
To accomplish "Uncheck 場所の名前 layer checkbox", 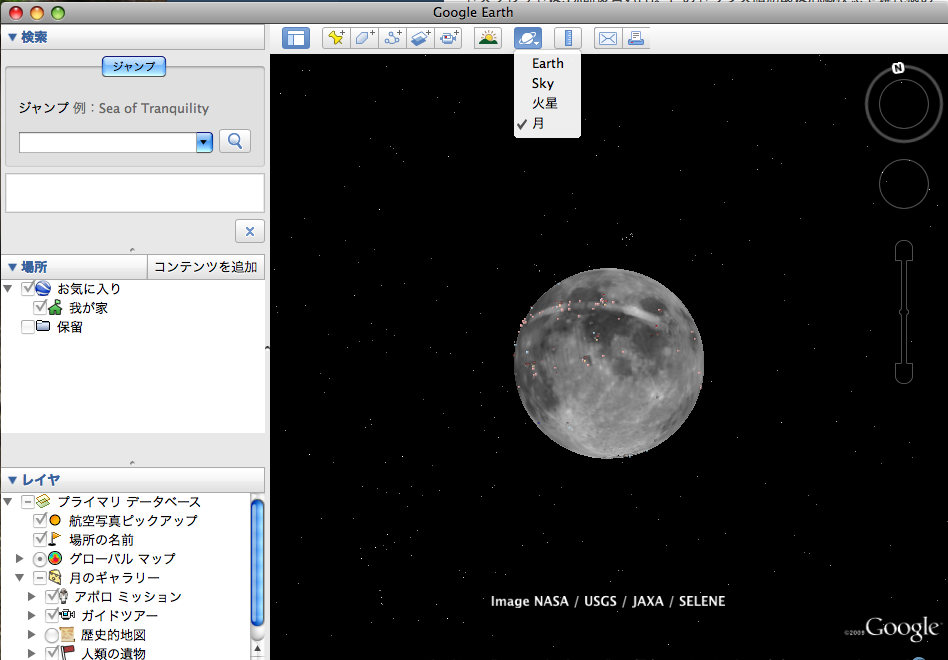I will 40,539.
